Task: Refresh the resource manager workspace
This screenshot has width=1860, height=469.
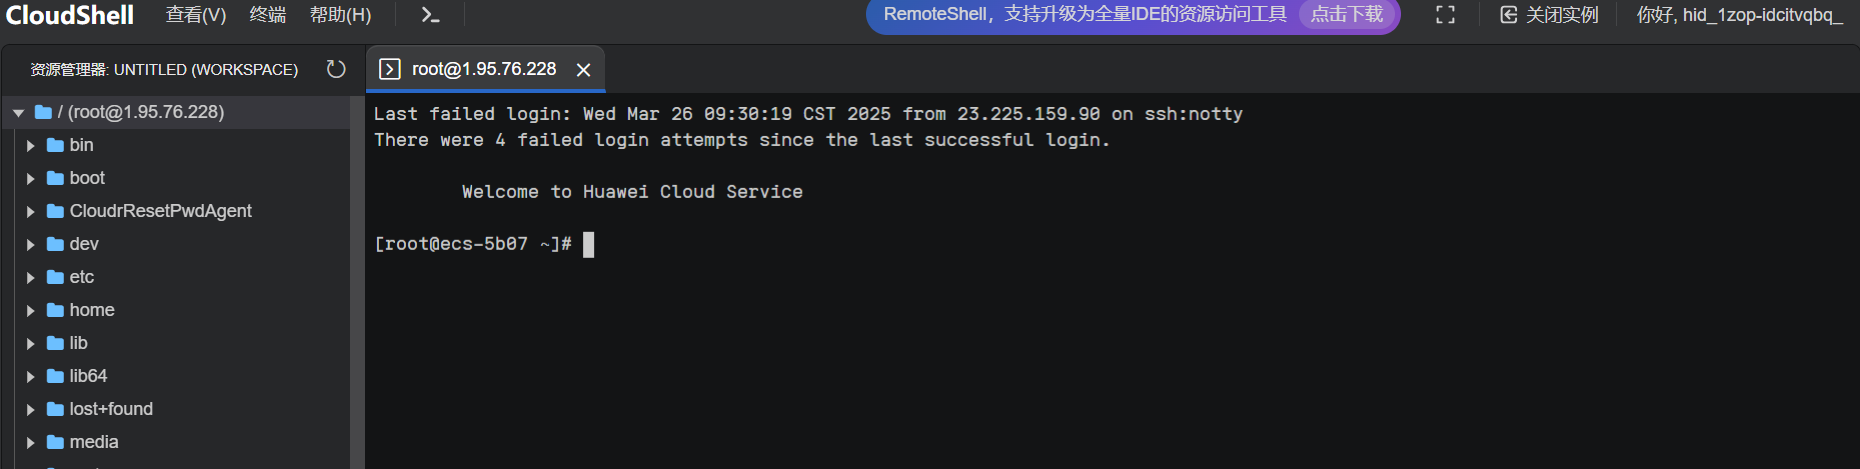Action: pyautogui.click(x=336, y=69)
